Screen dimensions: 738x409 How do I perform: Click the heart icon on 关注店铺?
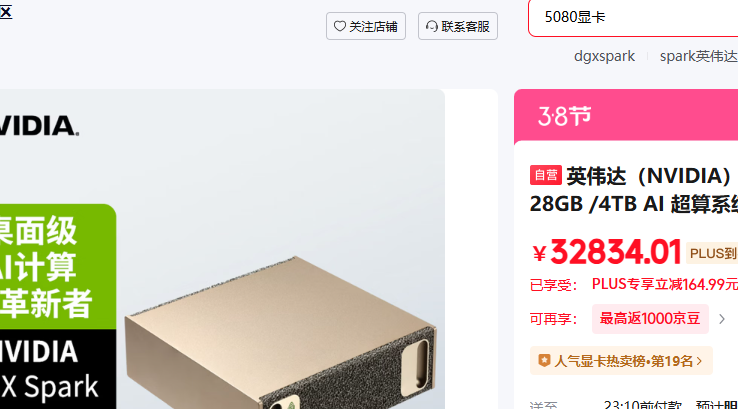tap(339, 26)
